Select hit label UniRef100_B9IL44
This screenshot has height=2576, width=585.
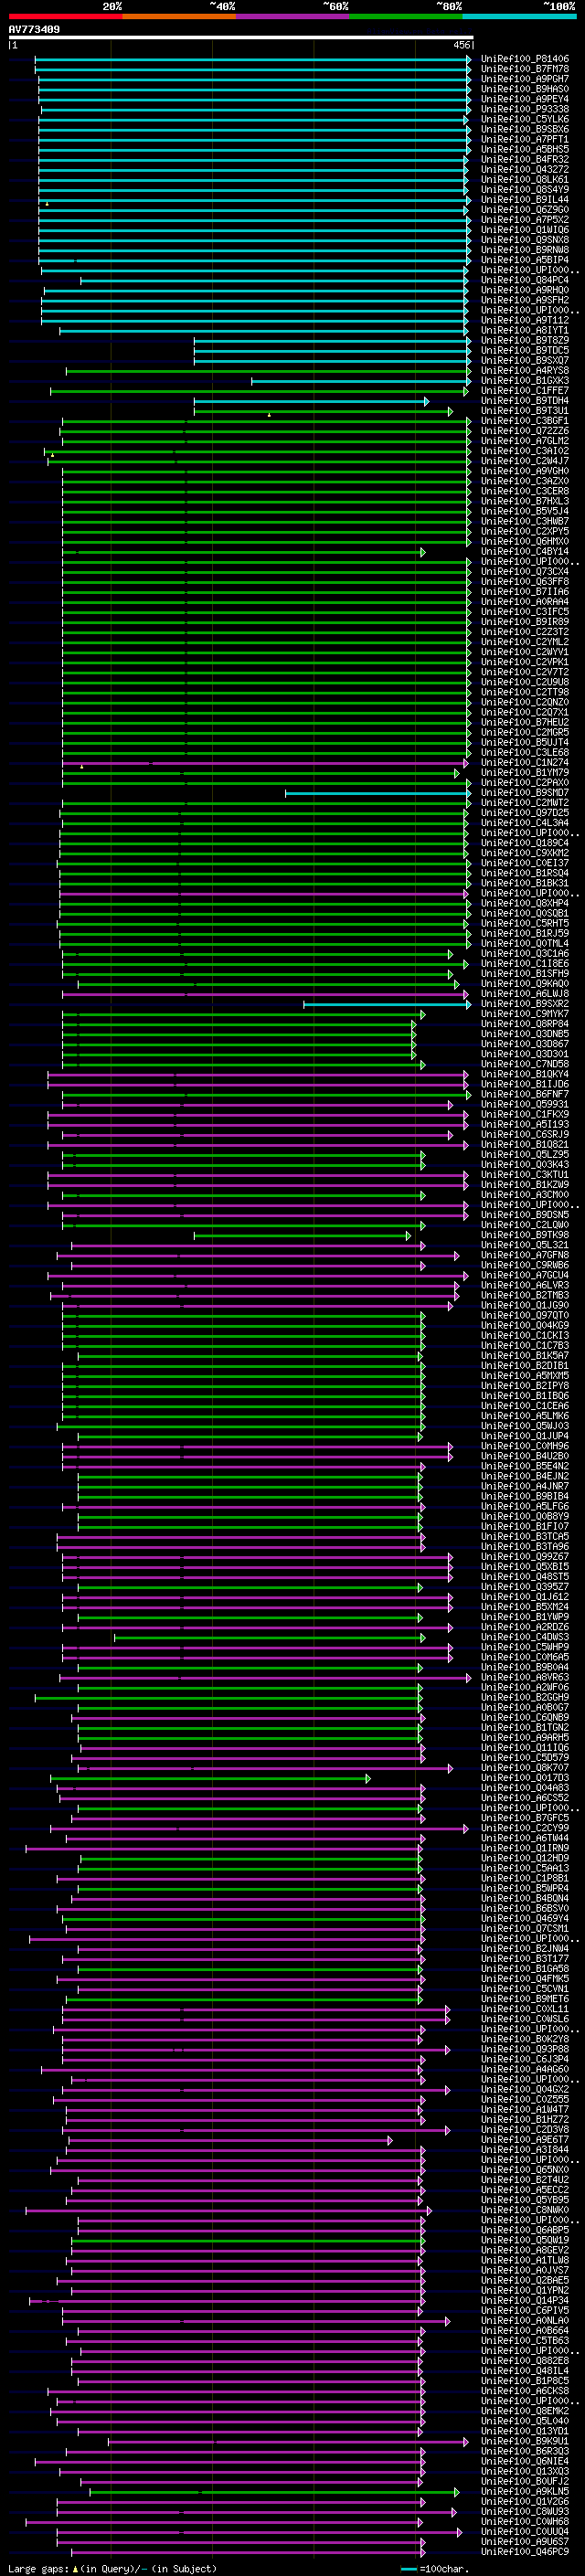(x=525, y=200)
